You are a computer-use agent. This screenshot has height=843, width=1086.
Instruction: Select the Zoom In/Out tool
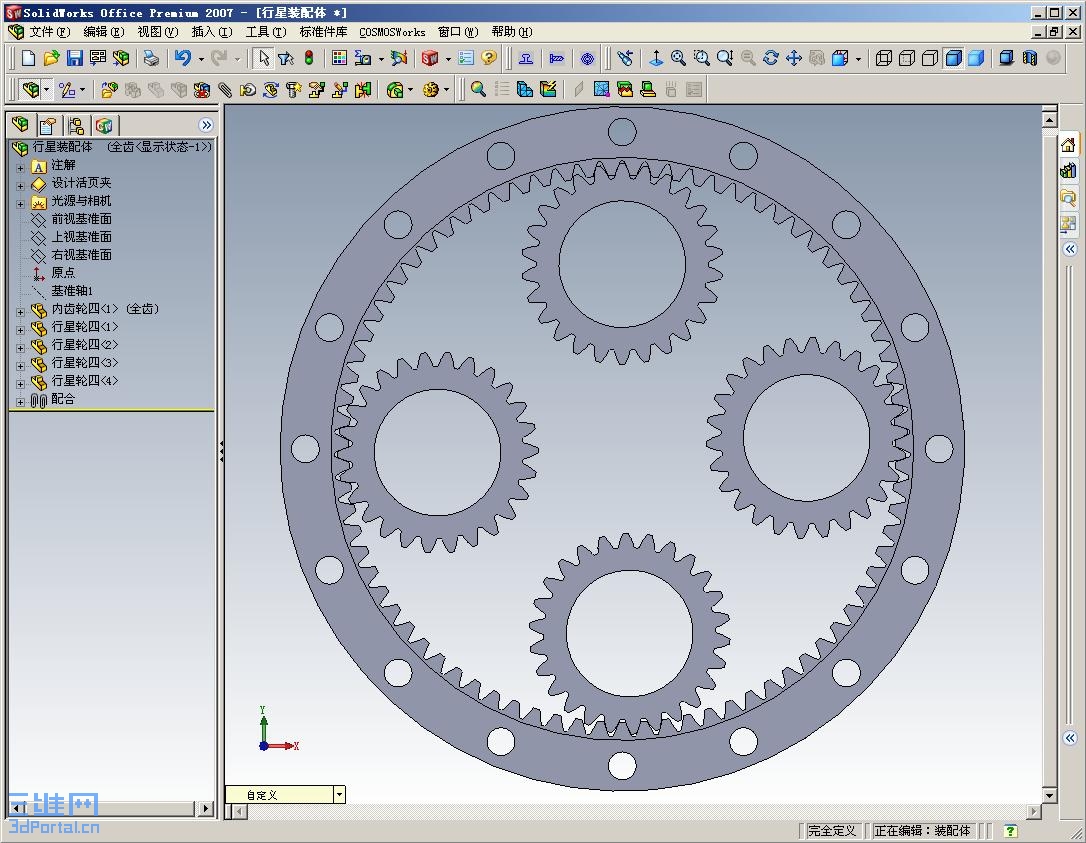pyautogui.click(x=724, y=58)
